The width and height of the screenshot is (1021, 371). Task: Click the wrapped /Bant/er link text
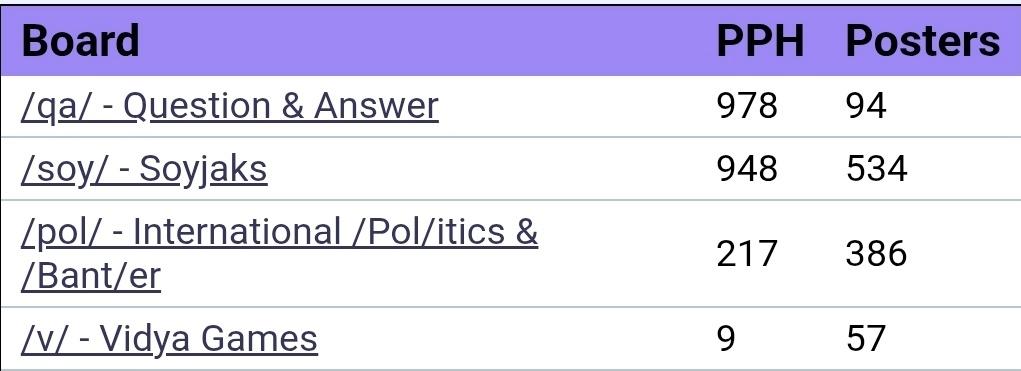click(91, 276)
